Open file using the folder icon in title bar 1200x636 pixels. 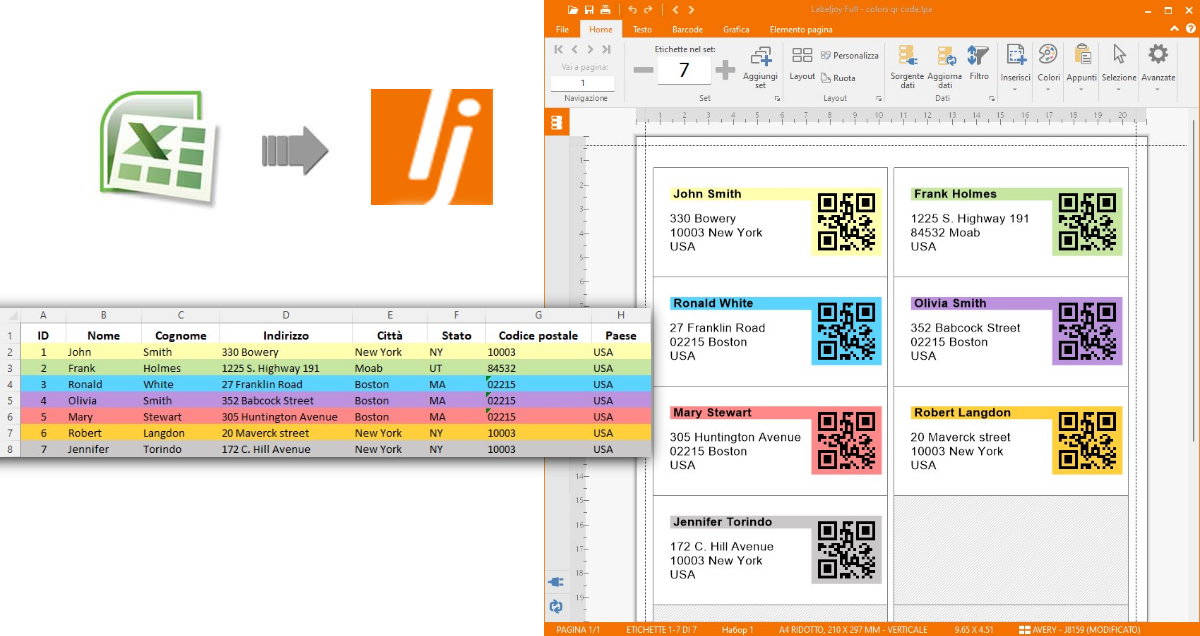coord(575,9)
